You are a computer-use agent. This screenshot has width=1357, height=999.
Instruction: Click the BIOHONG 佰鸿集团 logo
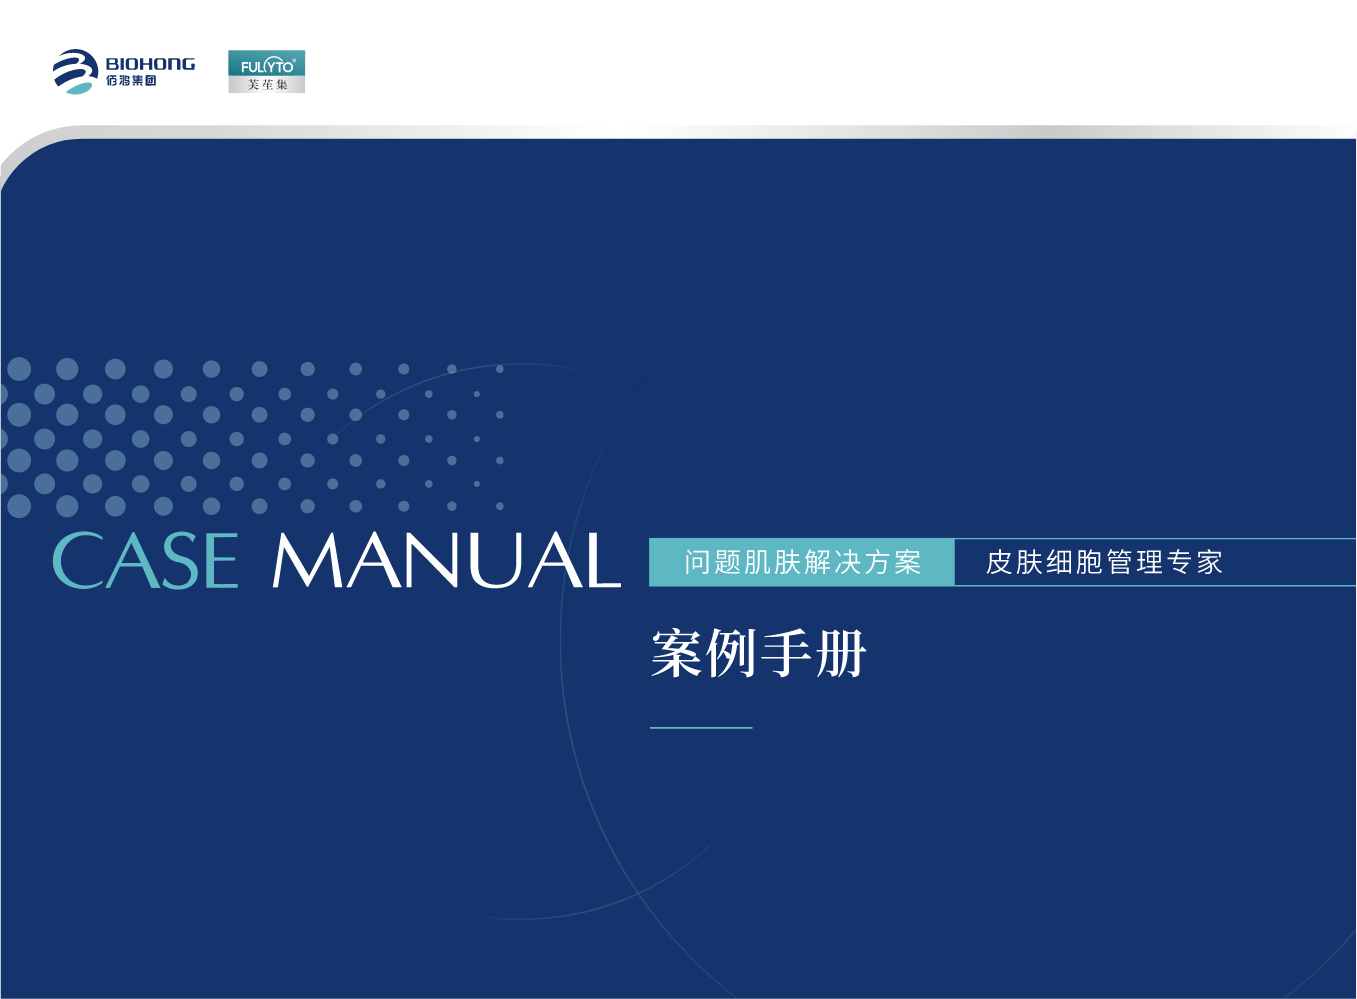124,72
